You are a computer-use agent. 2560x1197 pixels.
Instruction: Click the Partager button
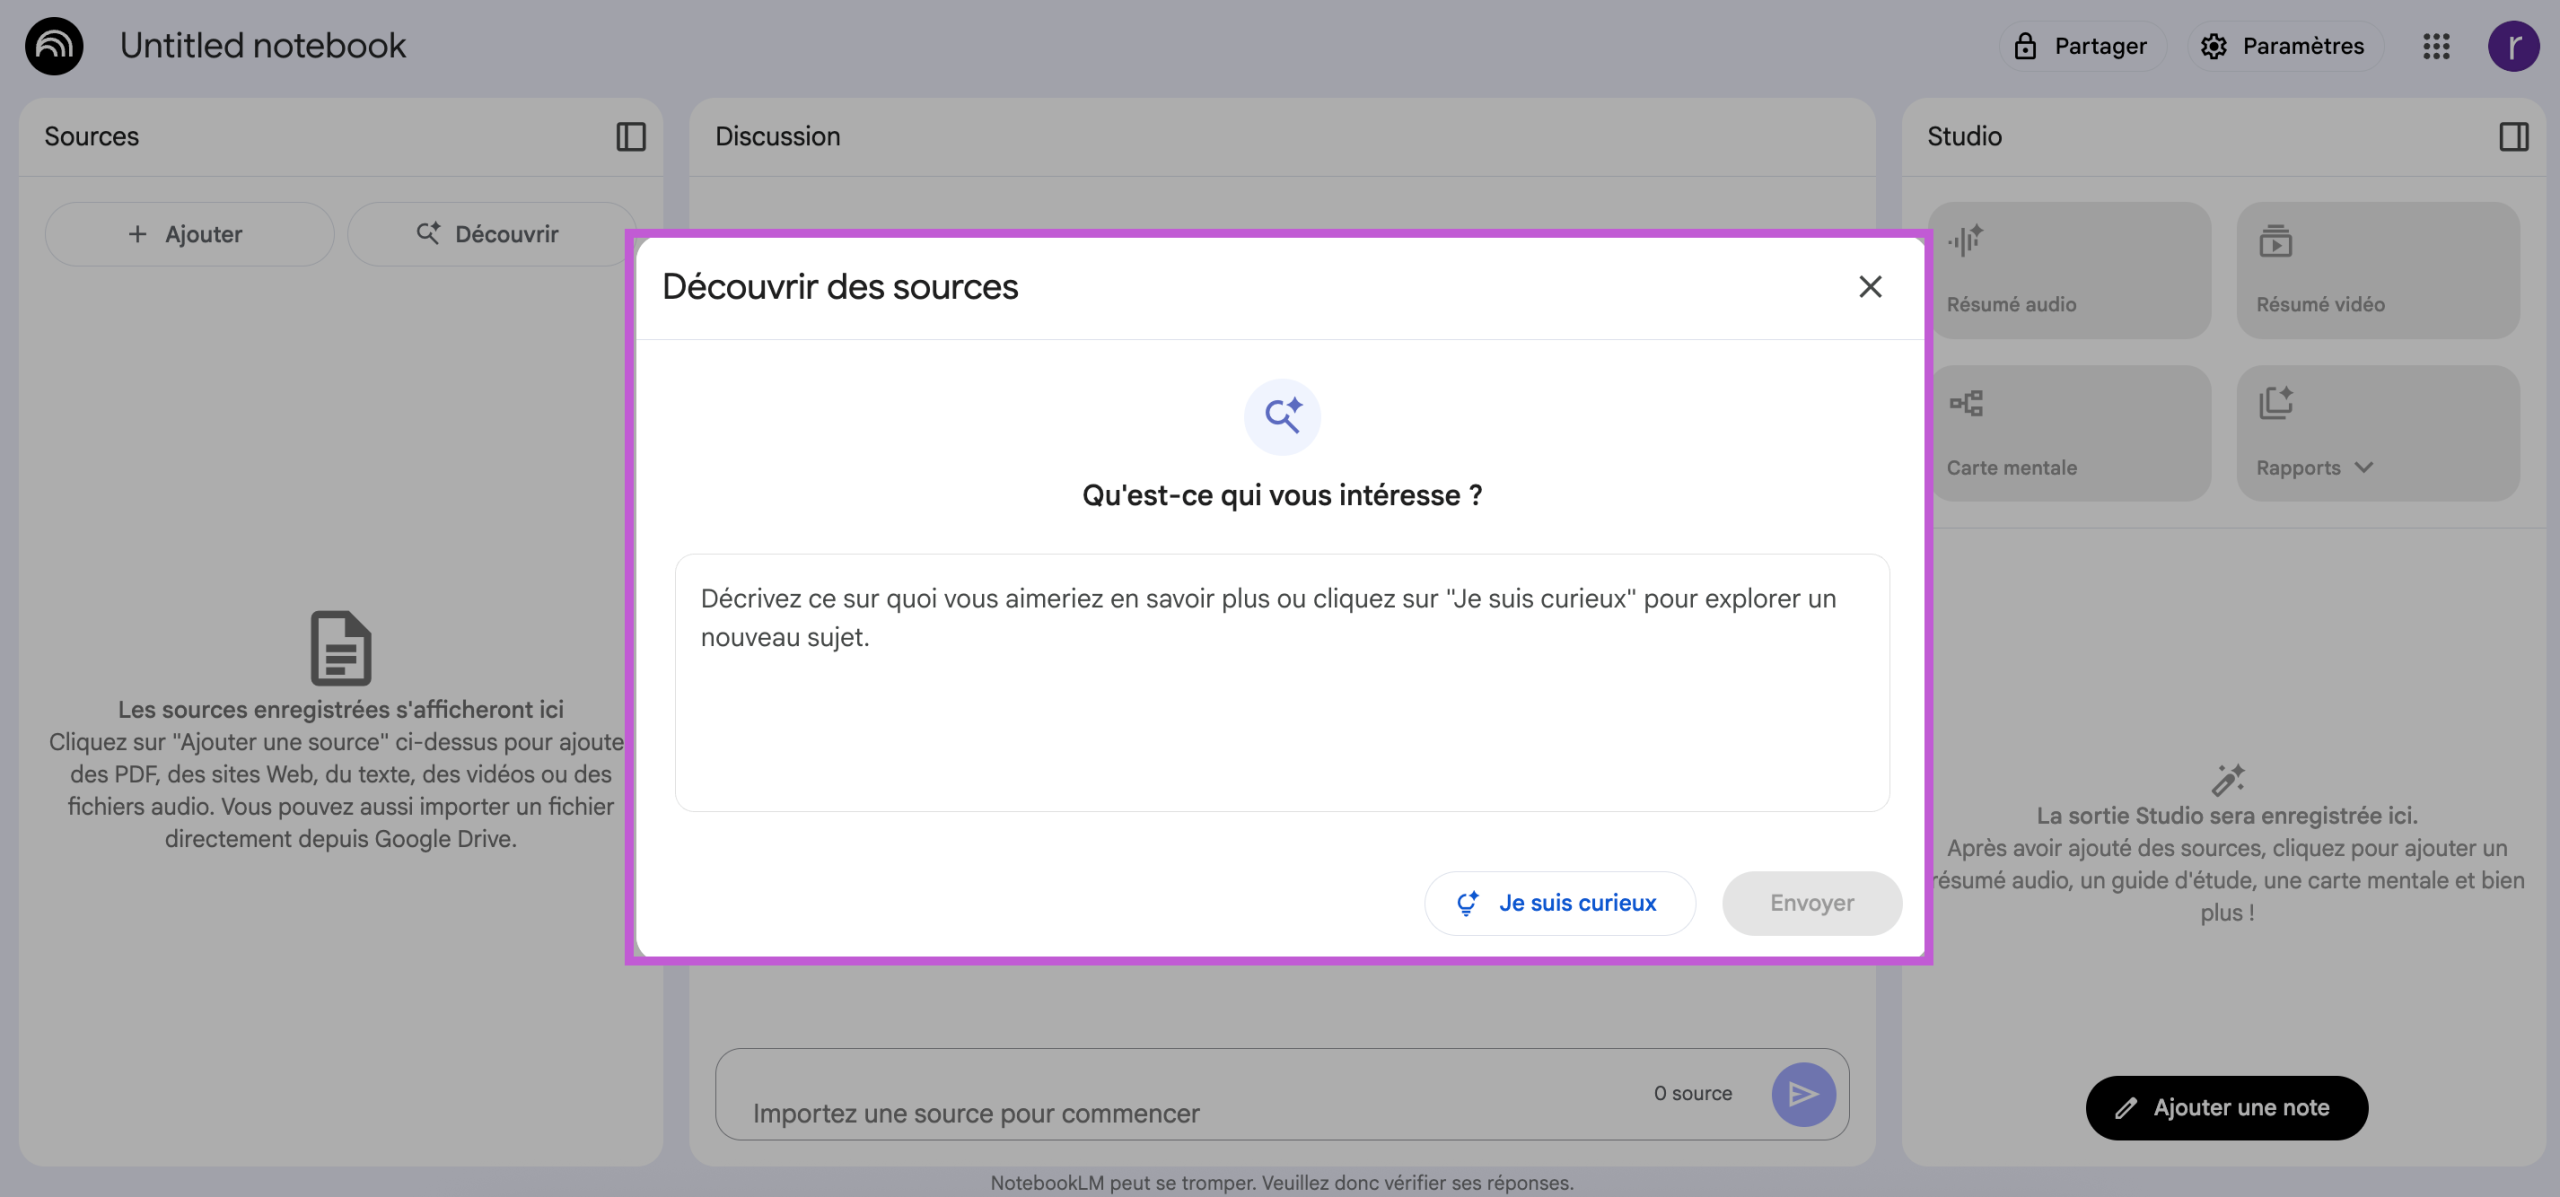click(x=2083, y=46)
